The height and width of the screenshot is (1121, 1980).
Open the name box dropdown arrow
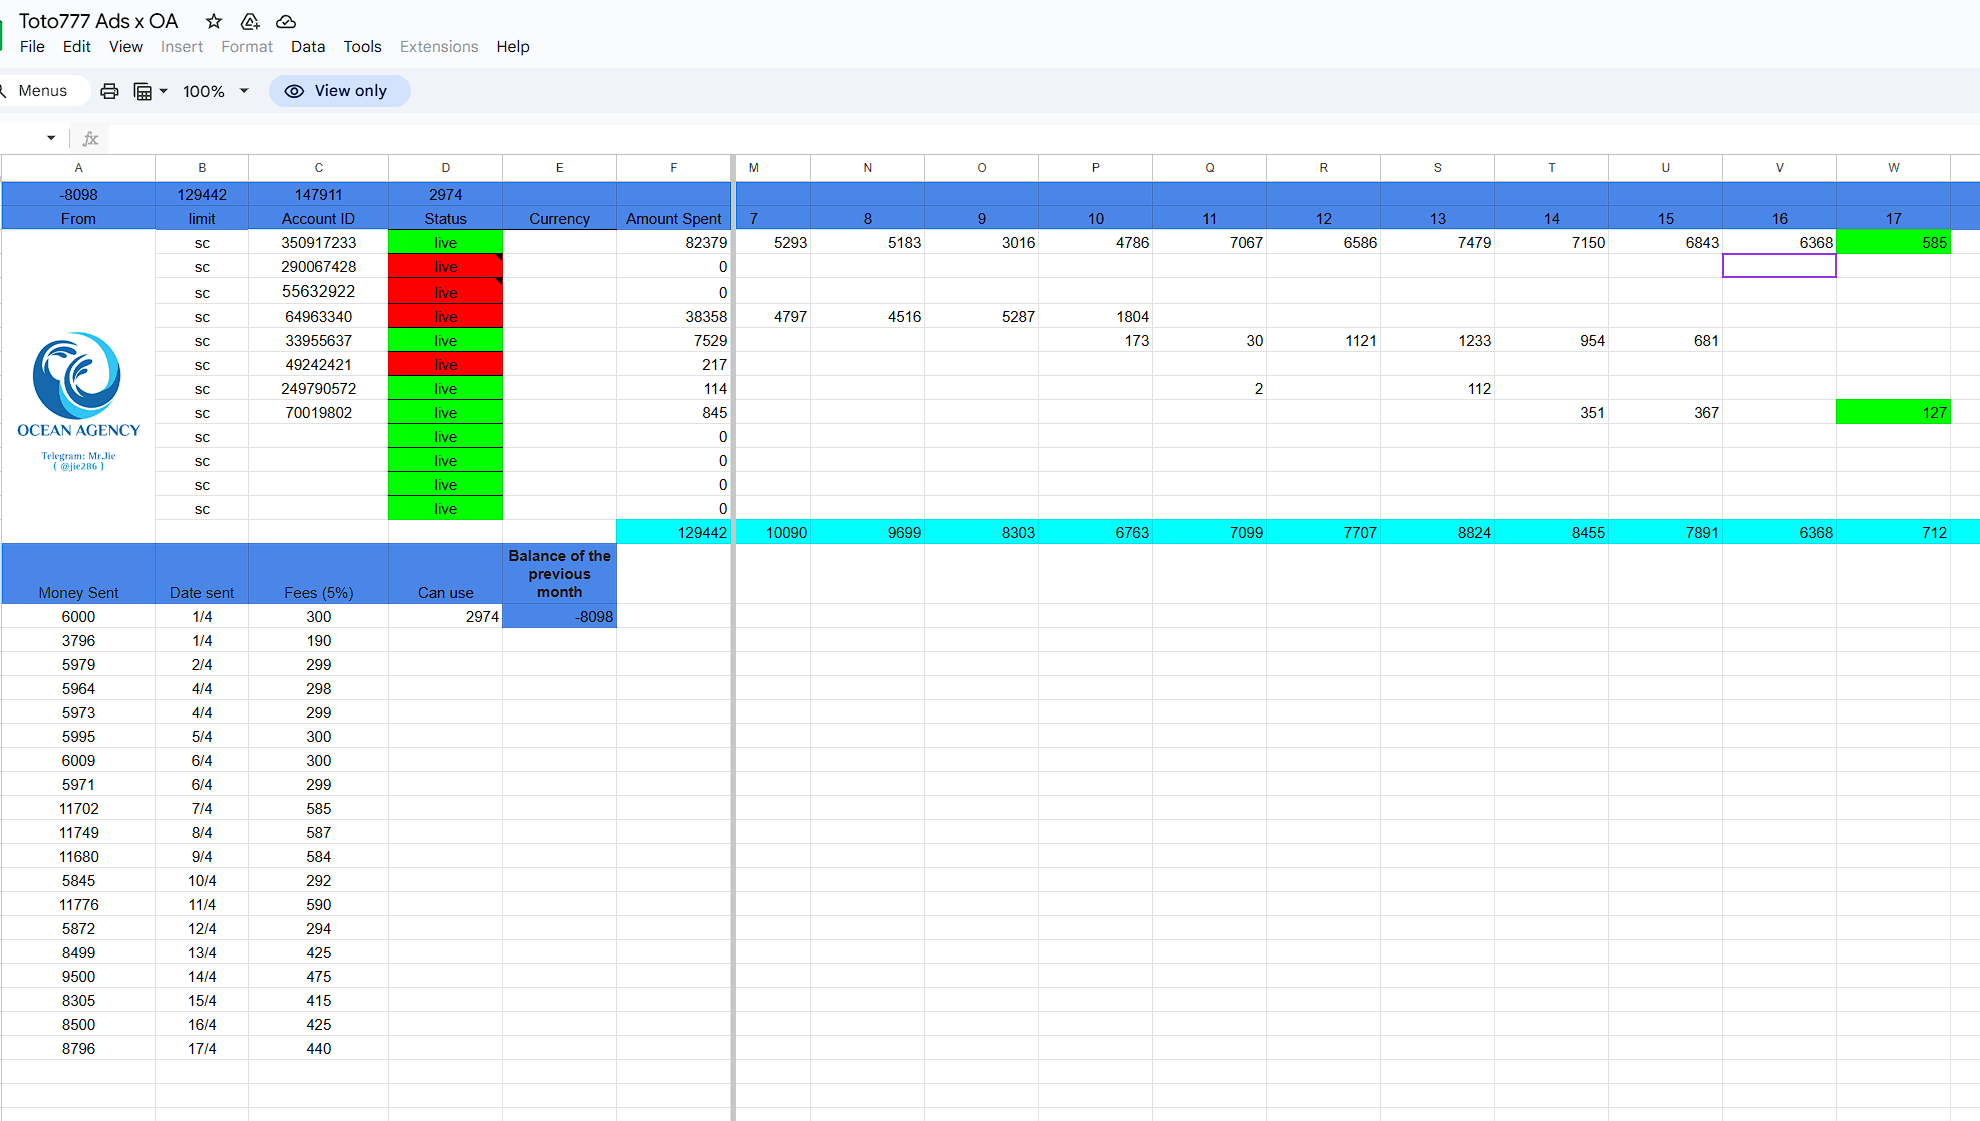click(51, 138)
